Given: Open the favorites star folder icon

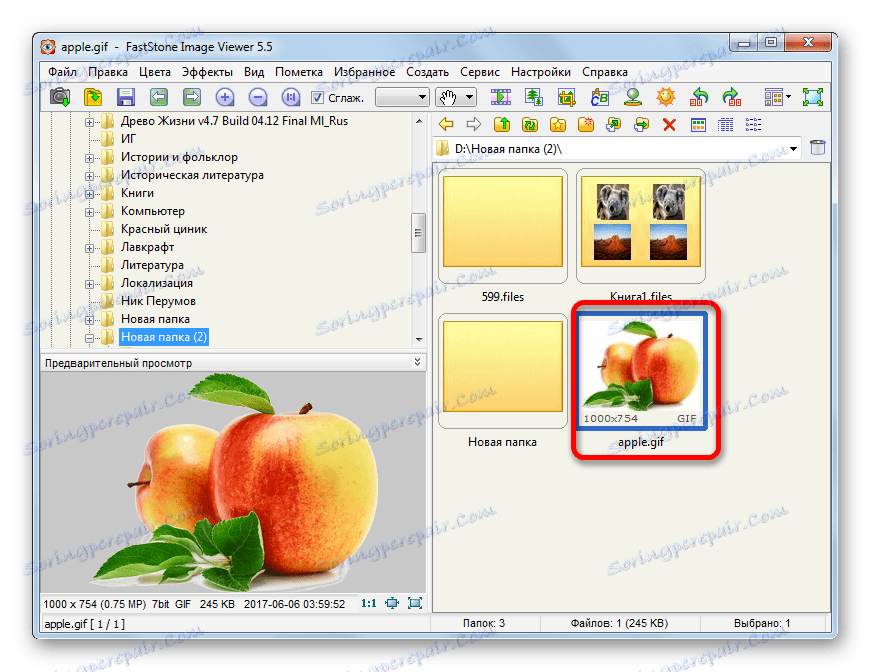Looking at the screenshot, I should point(558,124).
